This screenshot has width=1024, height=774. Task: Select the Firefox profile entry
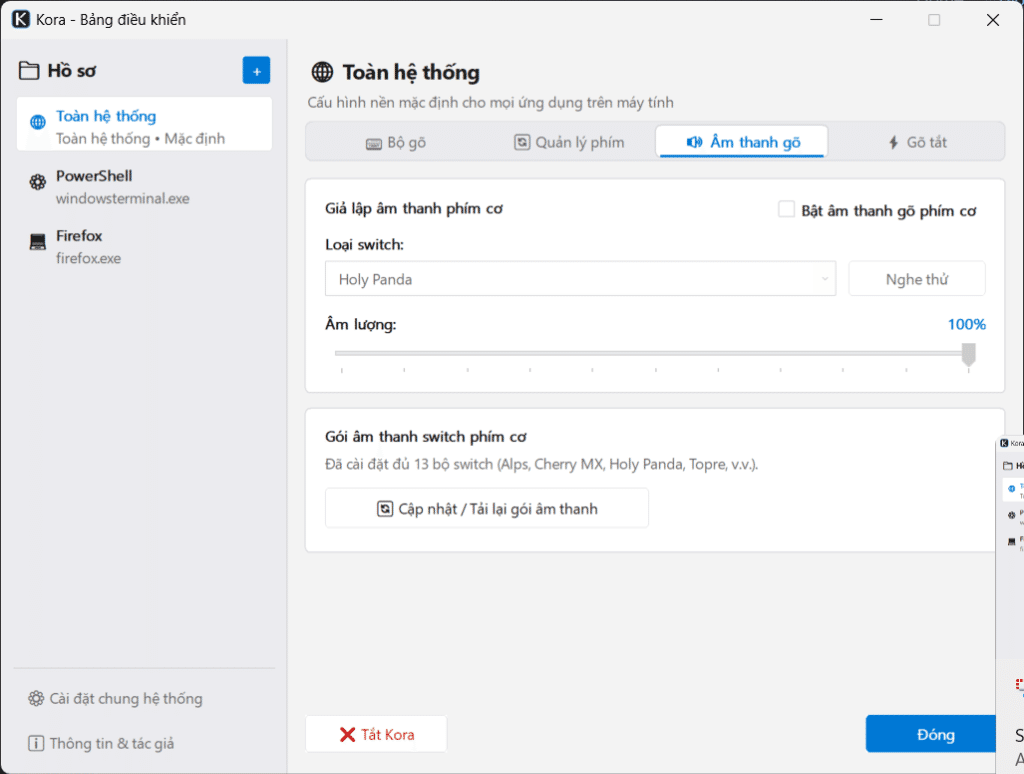[x=144, y=247]
